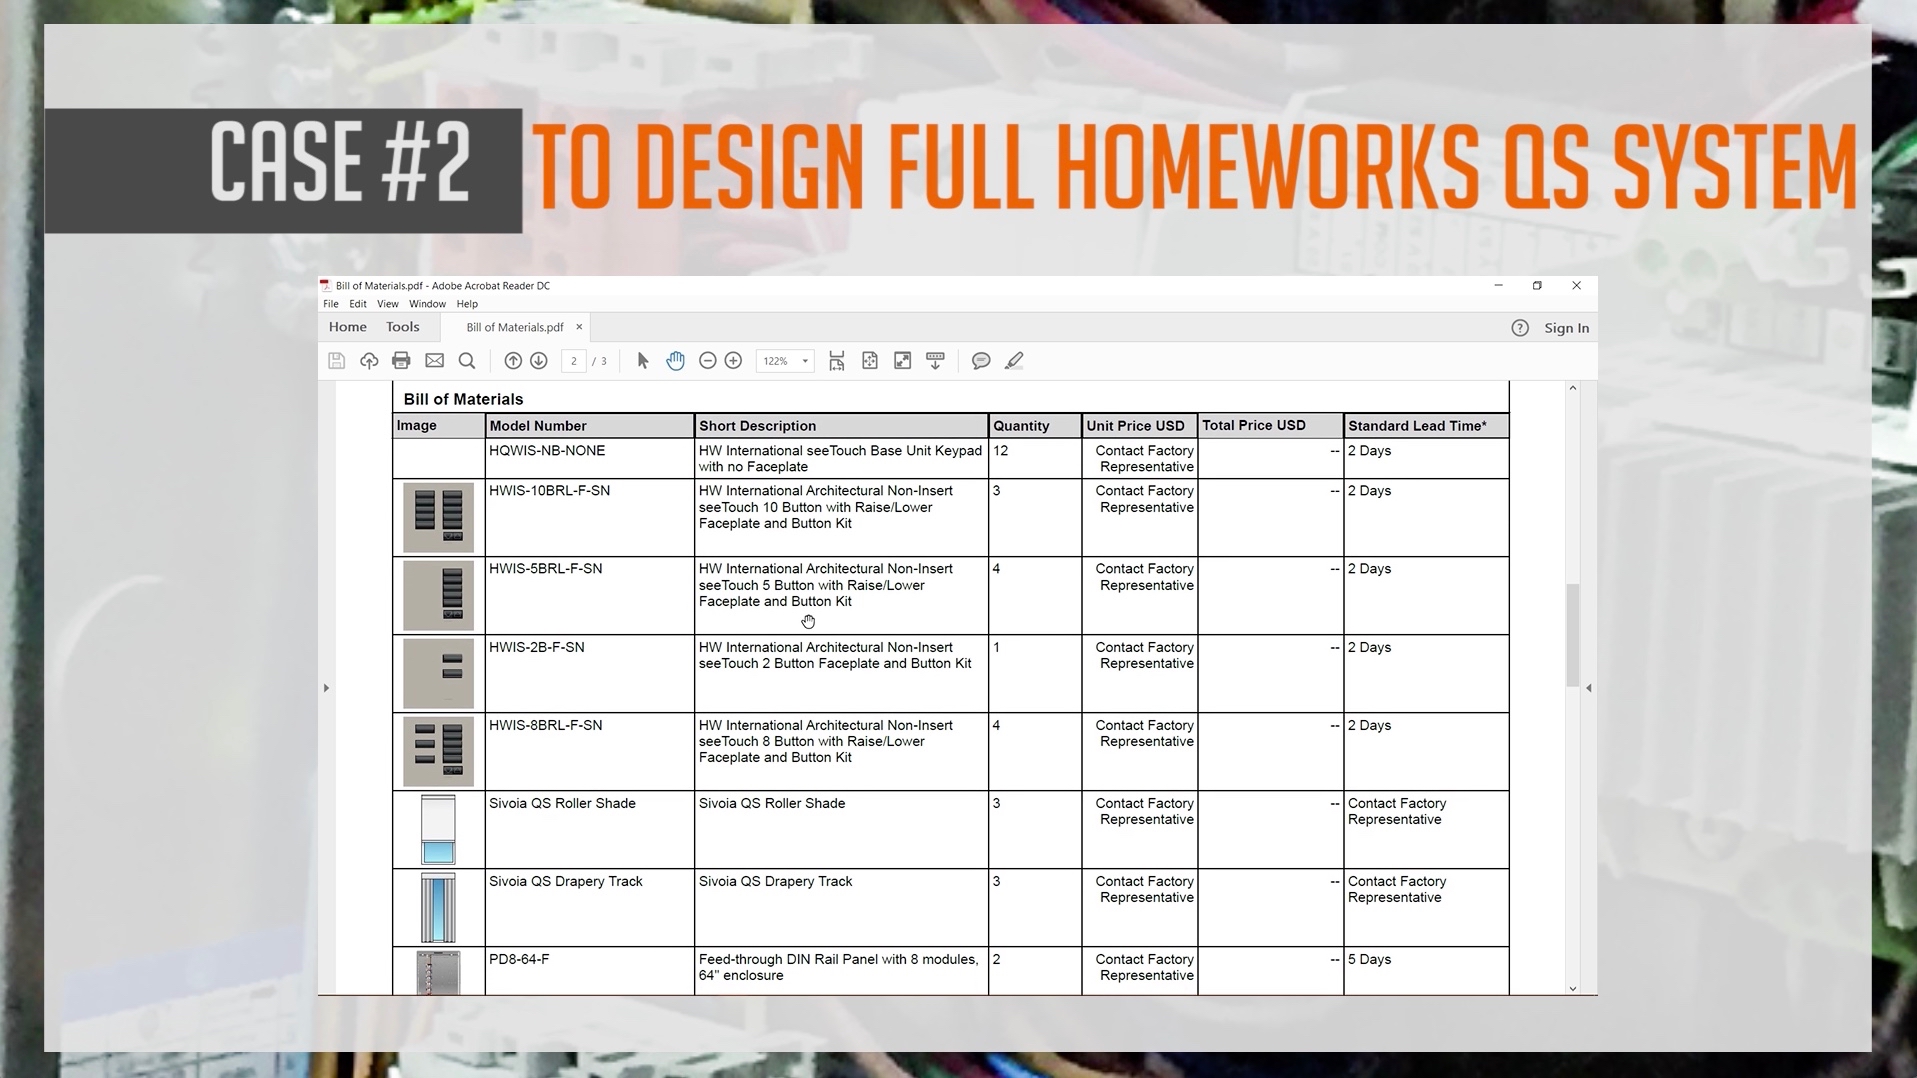Image resolution: width=1917 pixels, height=1078 pixels.
Task: Enter full screen mode icon
Action: coord(903,361)
